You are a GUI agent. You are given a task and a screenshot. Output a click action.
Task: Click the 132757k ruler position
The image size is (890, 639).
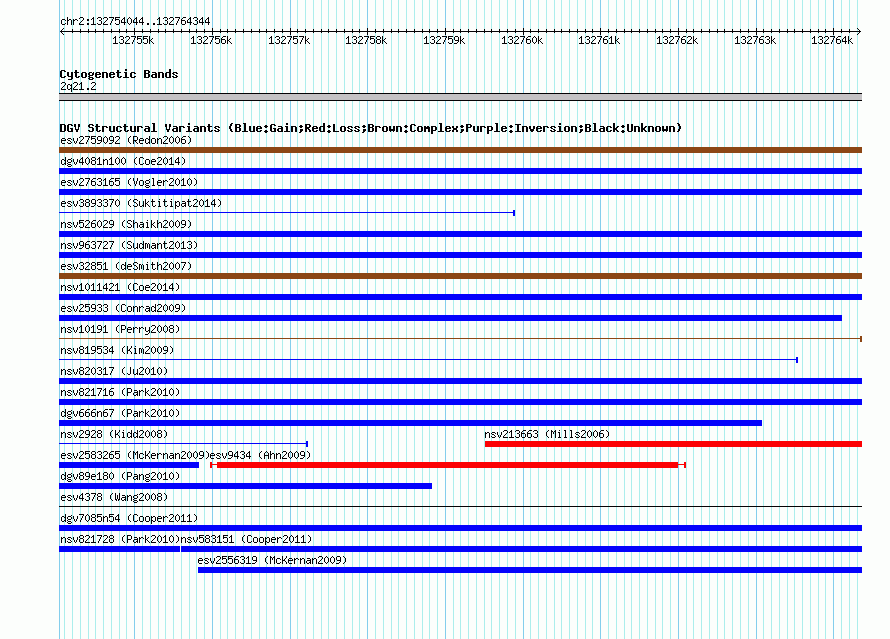tap(289, 40)
